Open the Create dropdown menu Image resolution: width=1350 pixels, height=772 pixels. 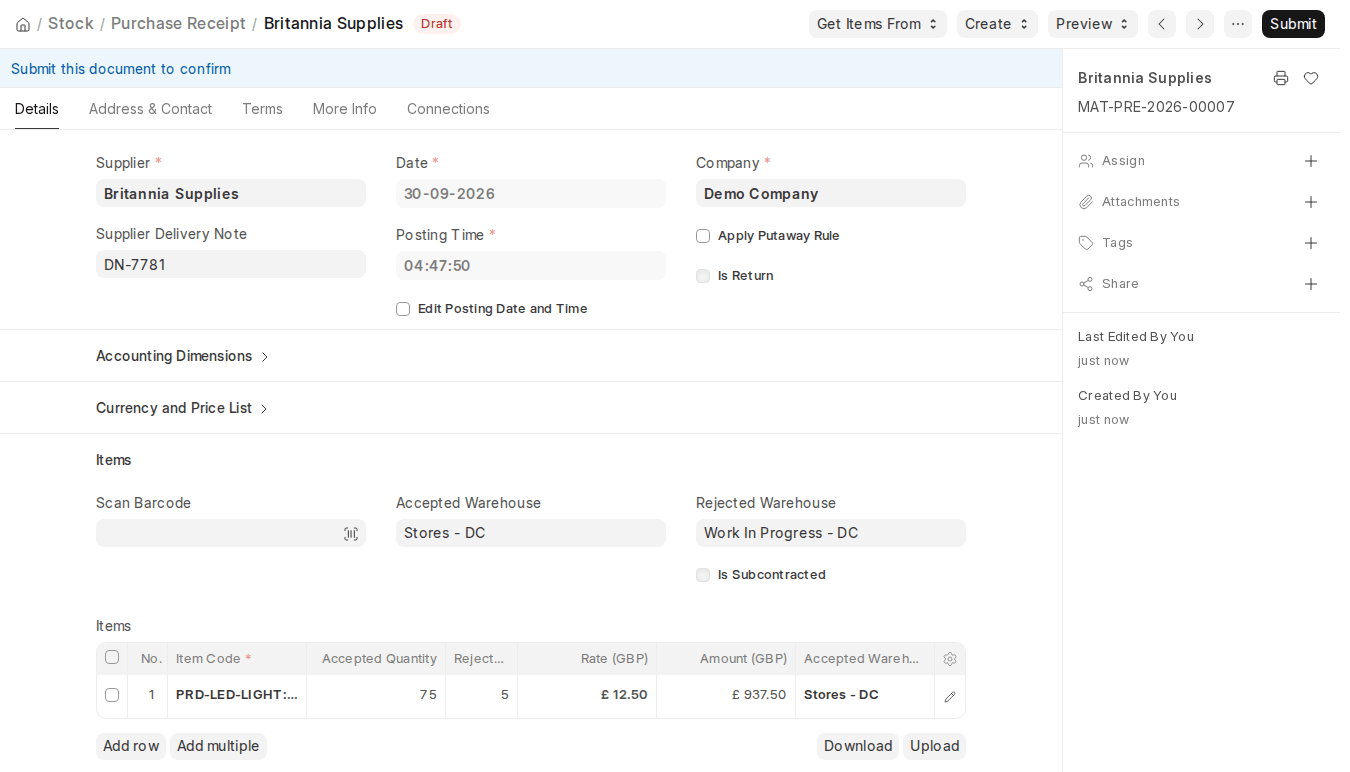pos(997,24)
